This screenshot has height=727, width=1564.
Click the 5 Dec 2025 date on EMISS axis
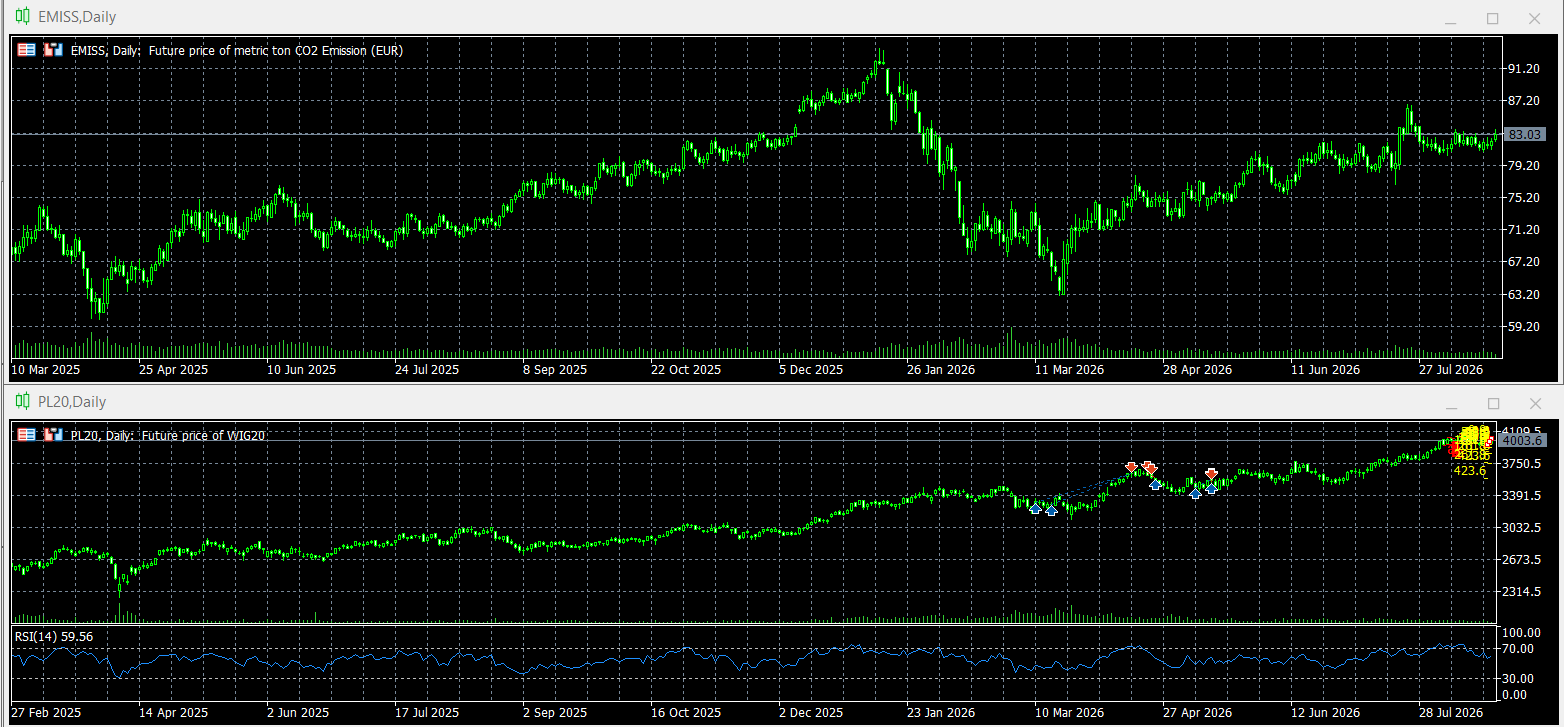(809, 369)
